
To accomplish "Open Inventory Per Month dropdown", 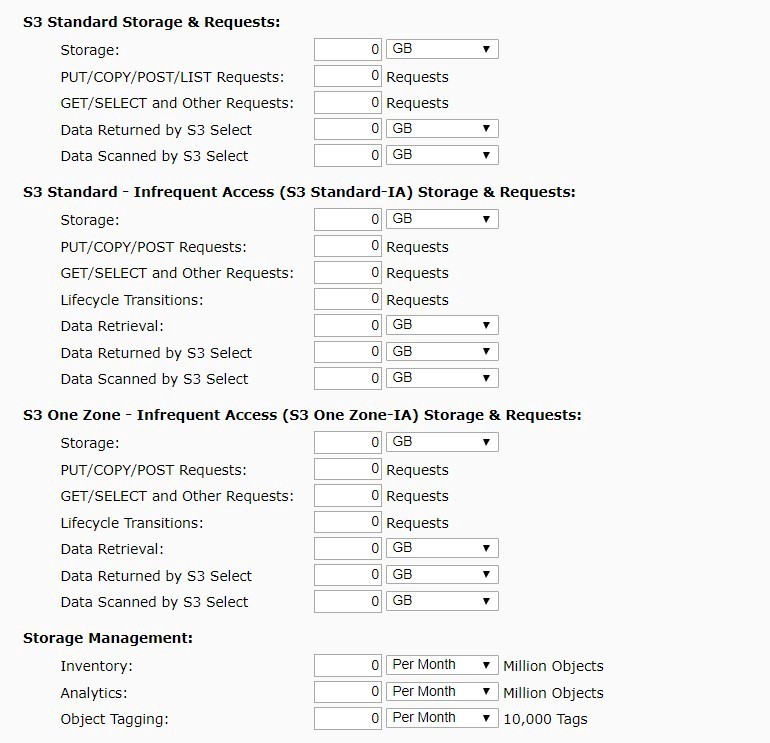I will [x=442, y=665].
